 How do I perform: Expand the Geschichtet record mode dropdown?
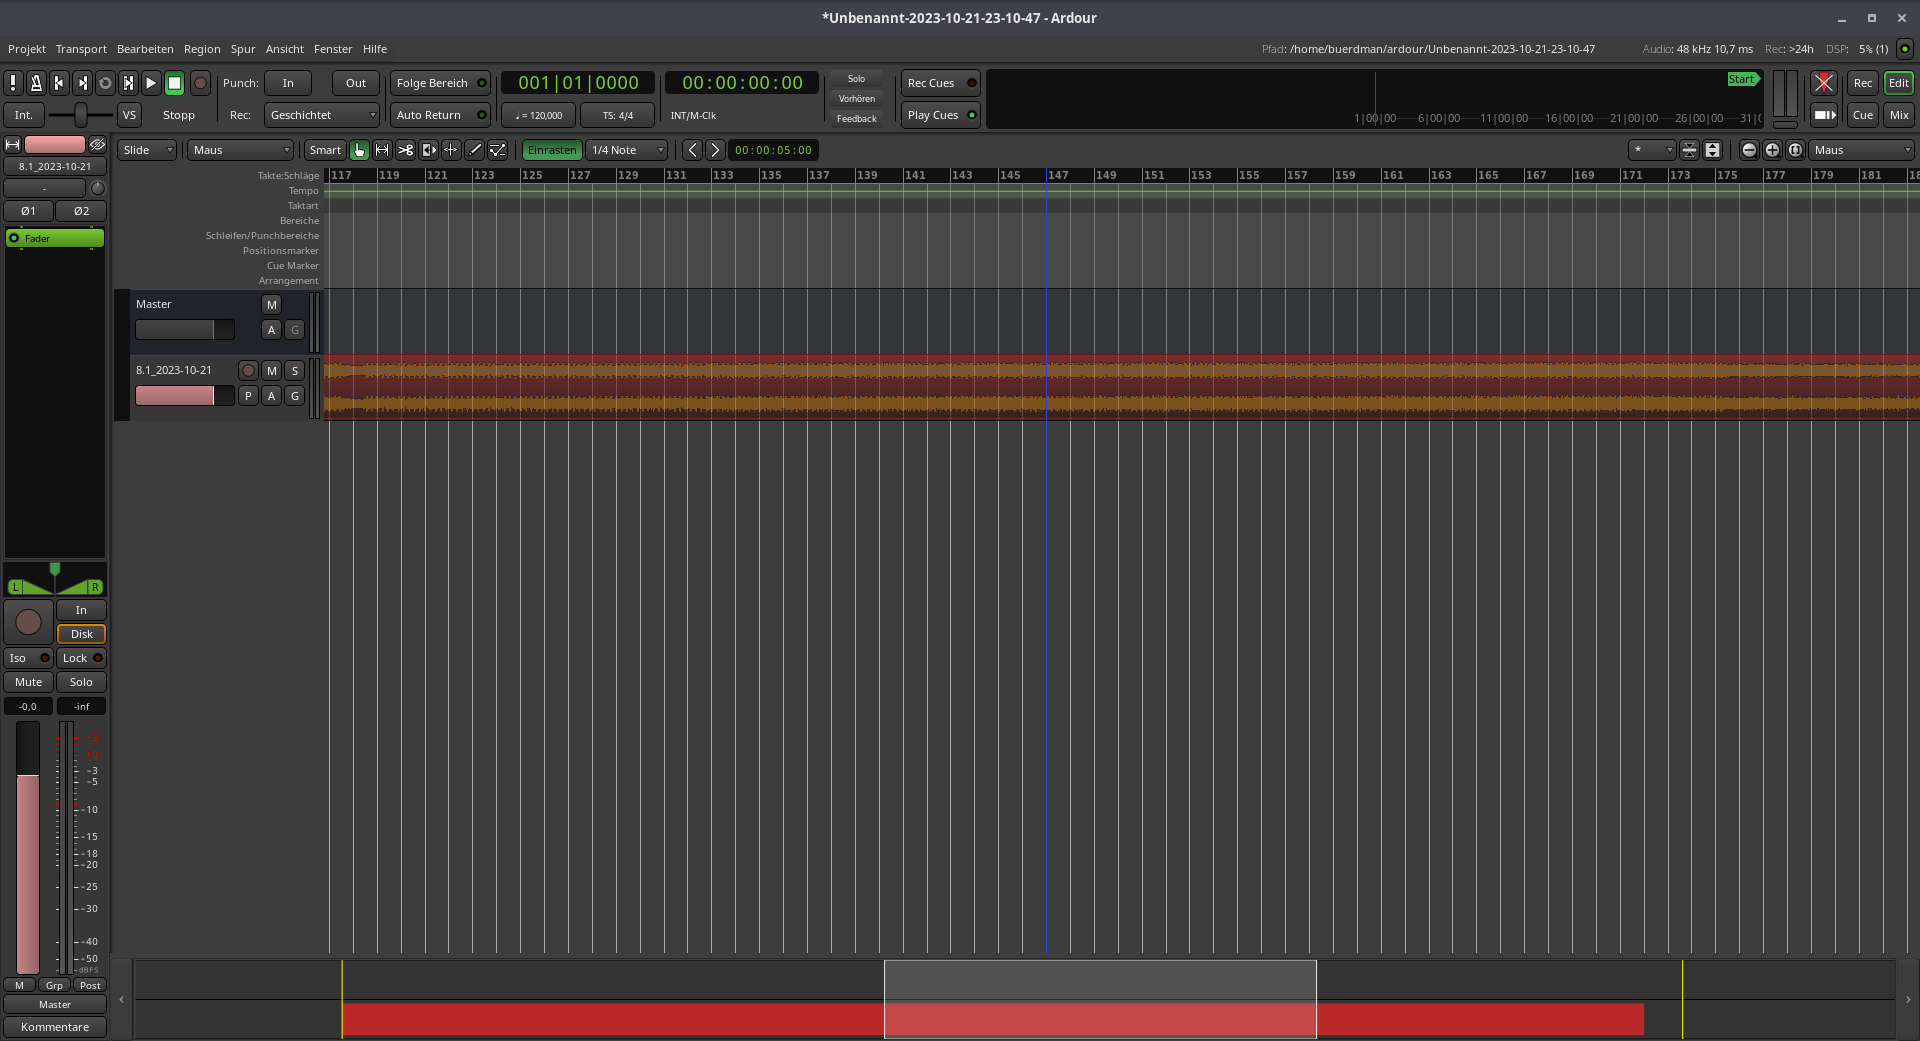coord(321,115)
